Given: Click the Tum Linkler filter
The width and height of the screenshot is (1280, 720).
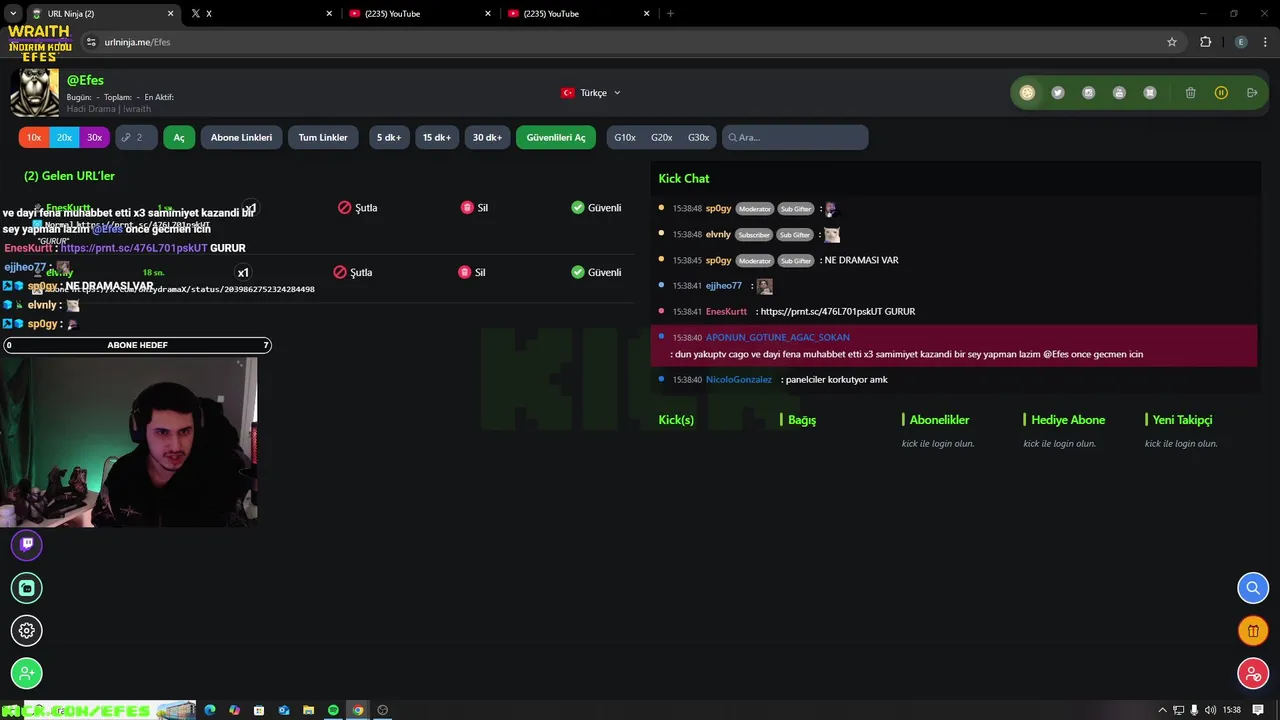Looking at the screenshot, I should [323, 138].
